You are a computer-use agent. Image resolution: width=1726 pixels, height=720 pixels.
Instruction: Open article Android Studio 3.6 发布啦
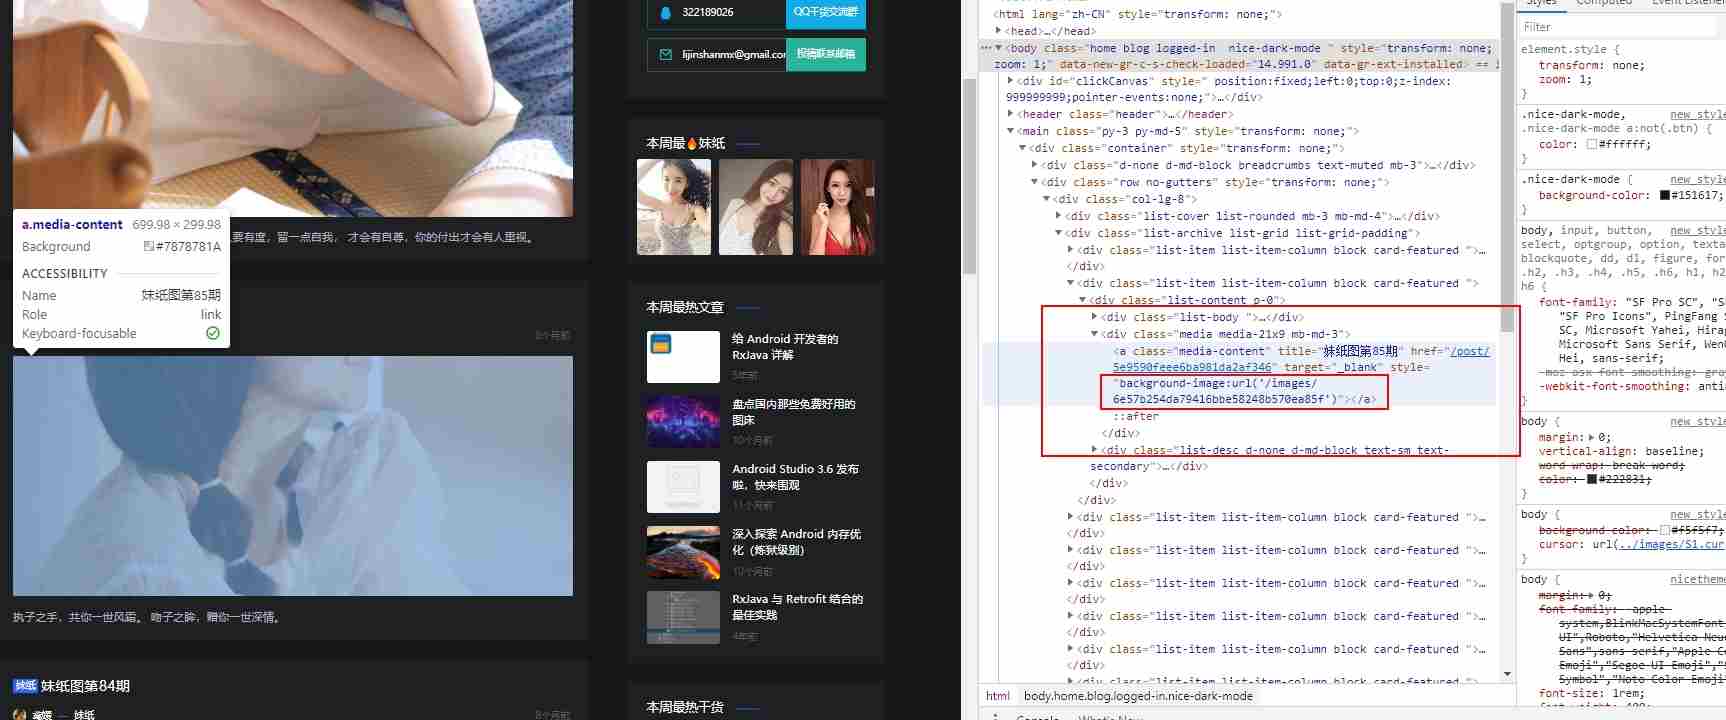point(795,477)
